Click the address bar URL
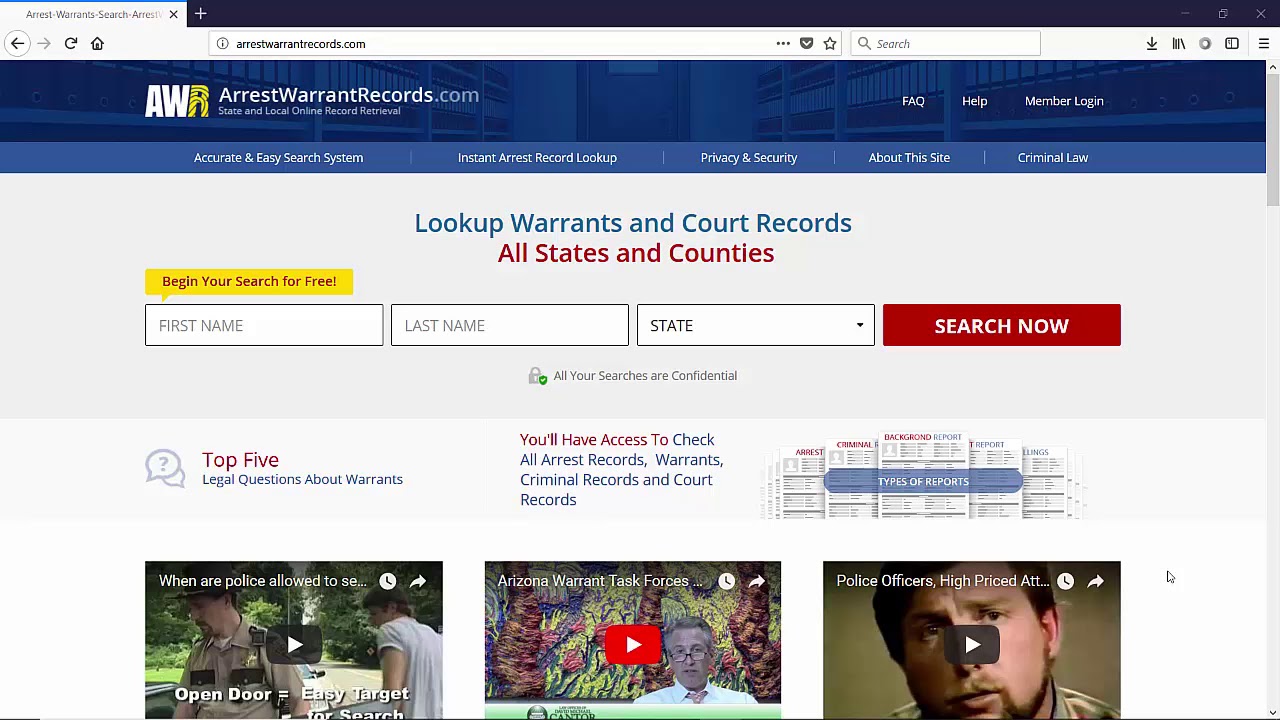Image resolution: width=1280 pixels, height=720 pixels. pyautogui.click(x=300, y=44)
